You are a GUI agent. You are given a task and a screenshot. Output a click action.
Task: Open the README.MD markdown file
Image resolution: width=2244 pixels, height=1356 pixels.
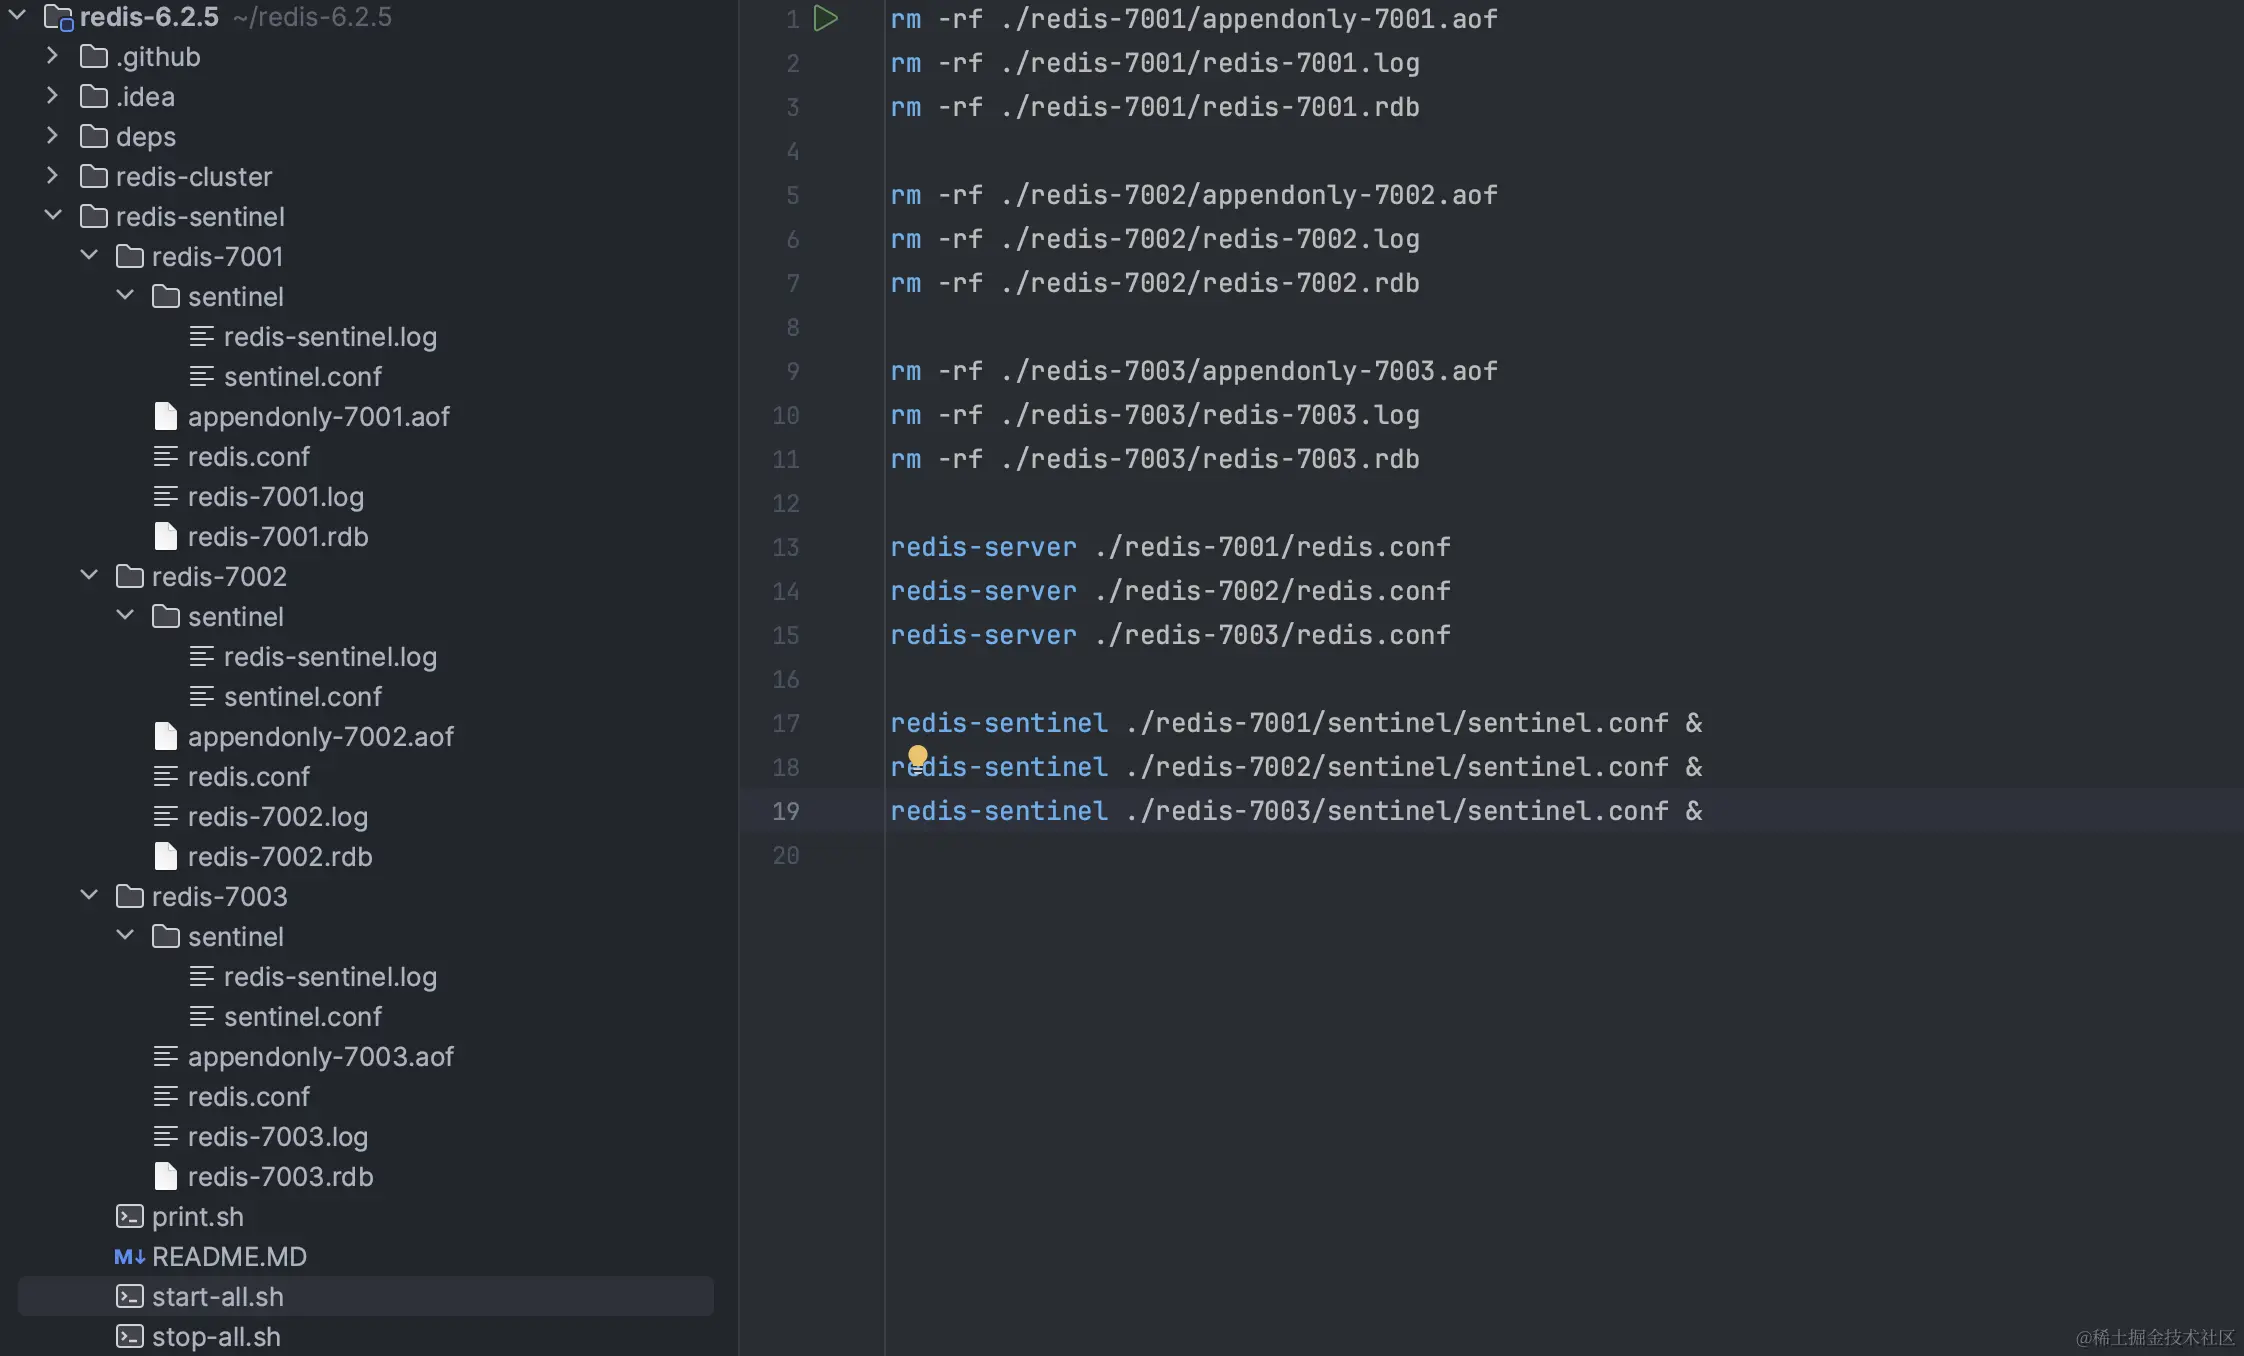229,1256
